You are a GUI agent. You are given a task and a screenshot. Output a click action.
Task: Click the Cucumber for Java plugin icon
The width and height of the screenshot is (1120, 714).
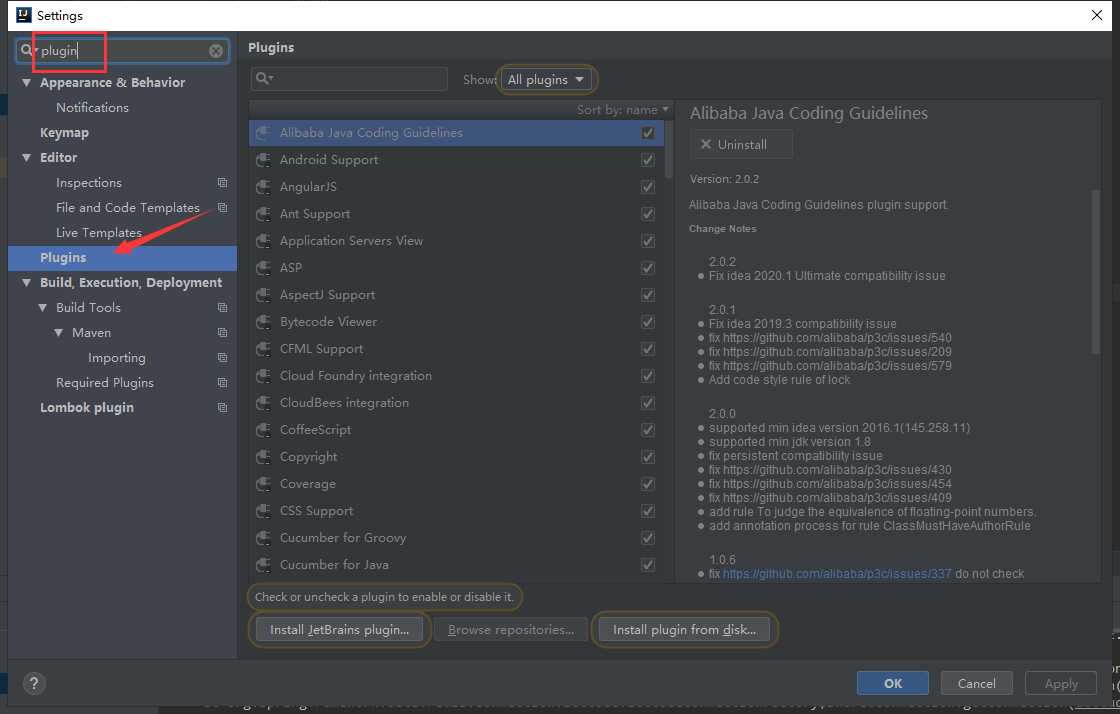(264, 565)
